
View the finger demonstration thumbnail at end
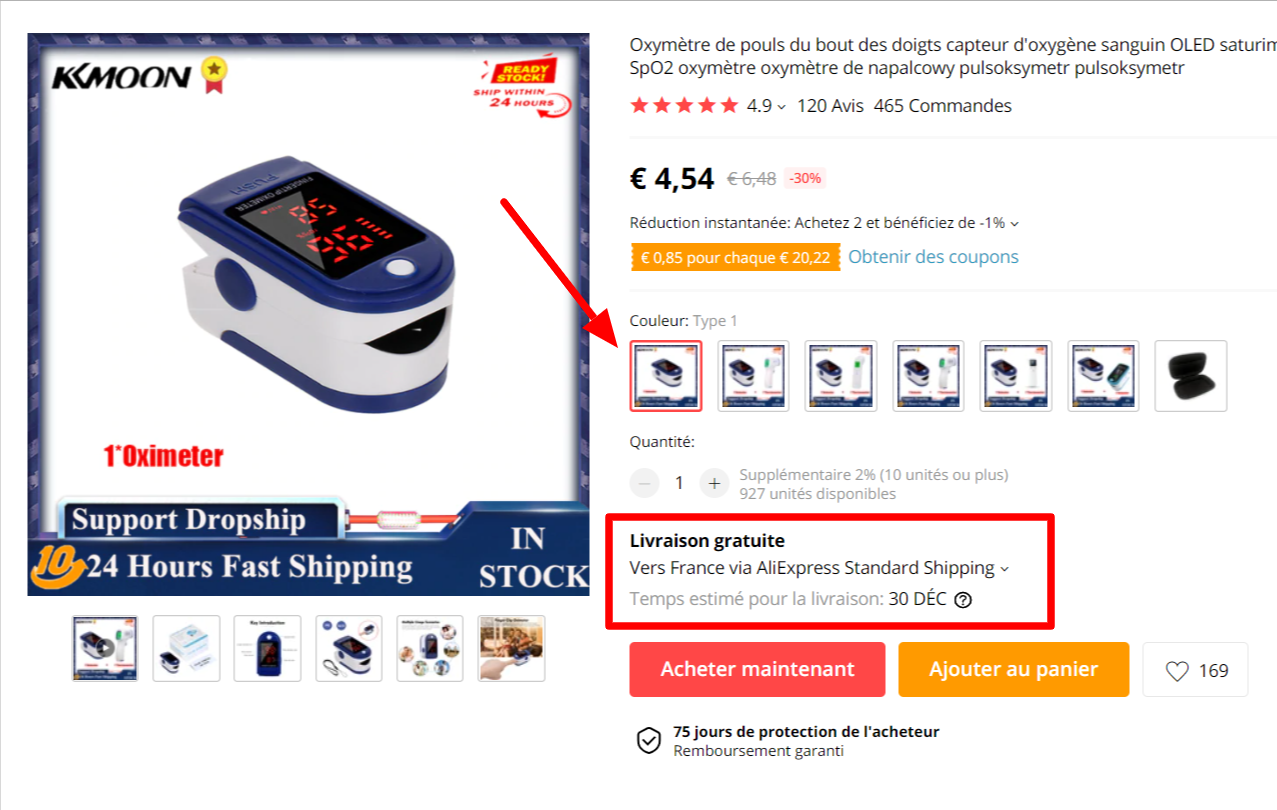(x=511, y=648)
